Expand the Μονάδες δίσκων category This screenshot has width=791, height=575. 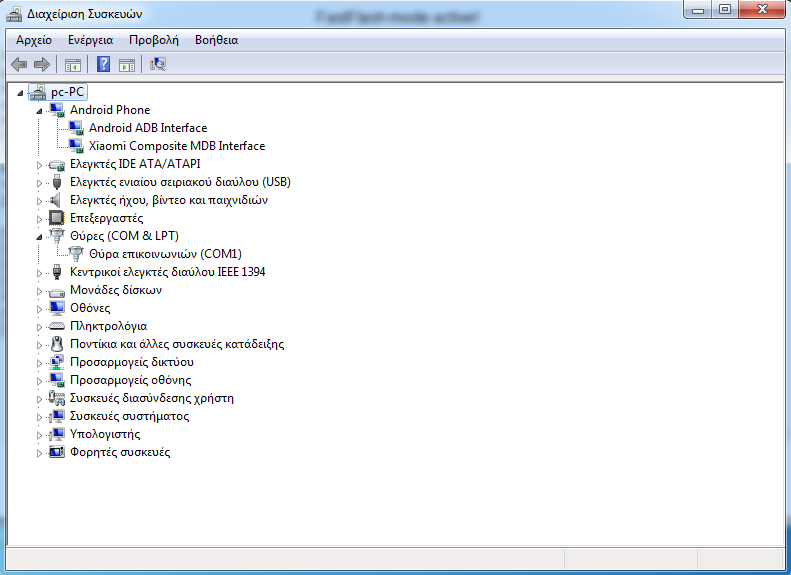pos(39,291)
